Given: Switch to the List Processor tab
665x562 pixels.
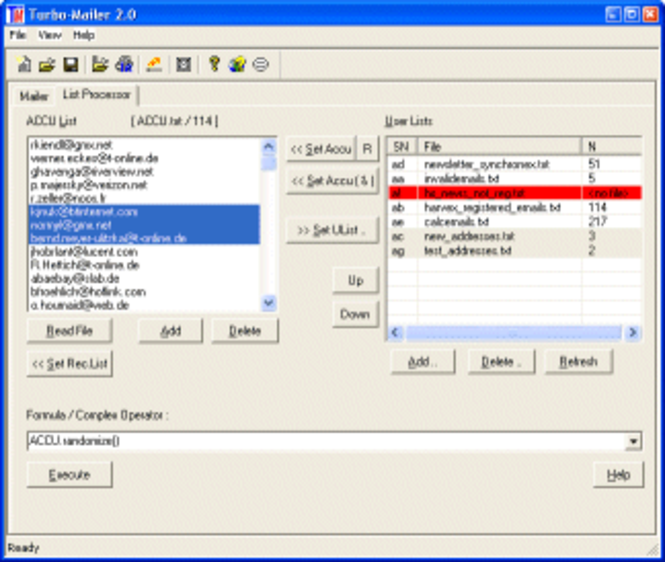Looking at the screenshot, I should tap(97, 94).
